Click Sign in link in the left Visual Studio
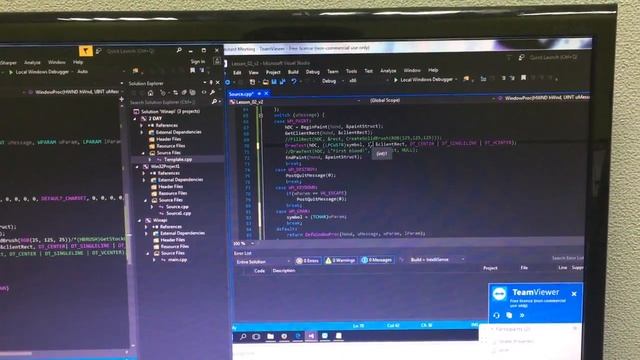 pos(198,62)
